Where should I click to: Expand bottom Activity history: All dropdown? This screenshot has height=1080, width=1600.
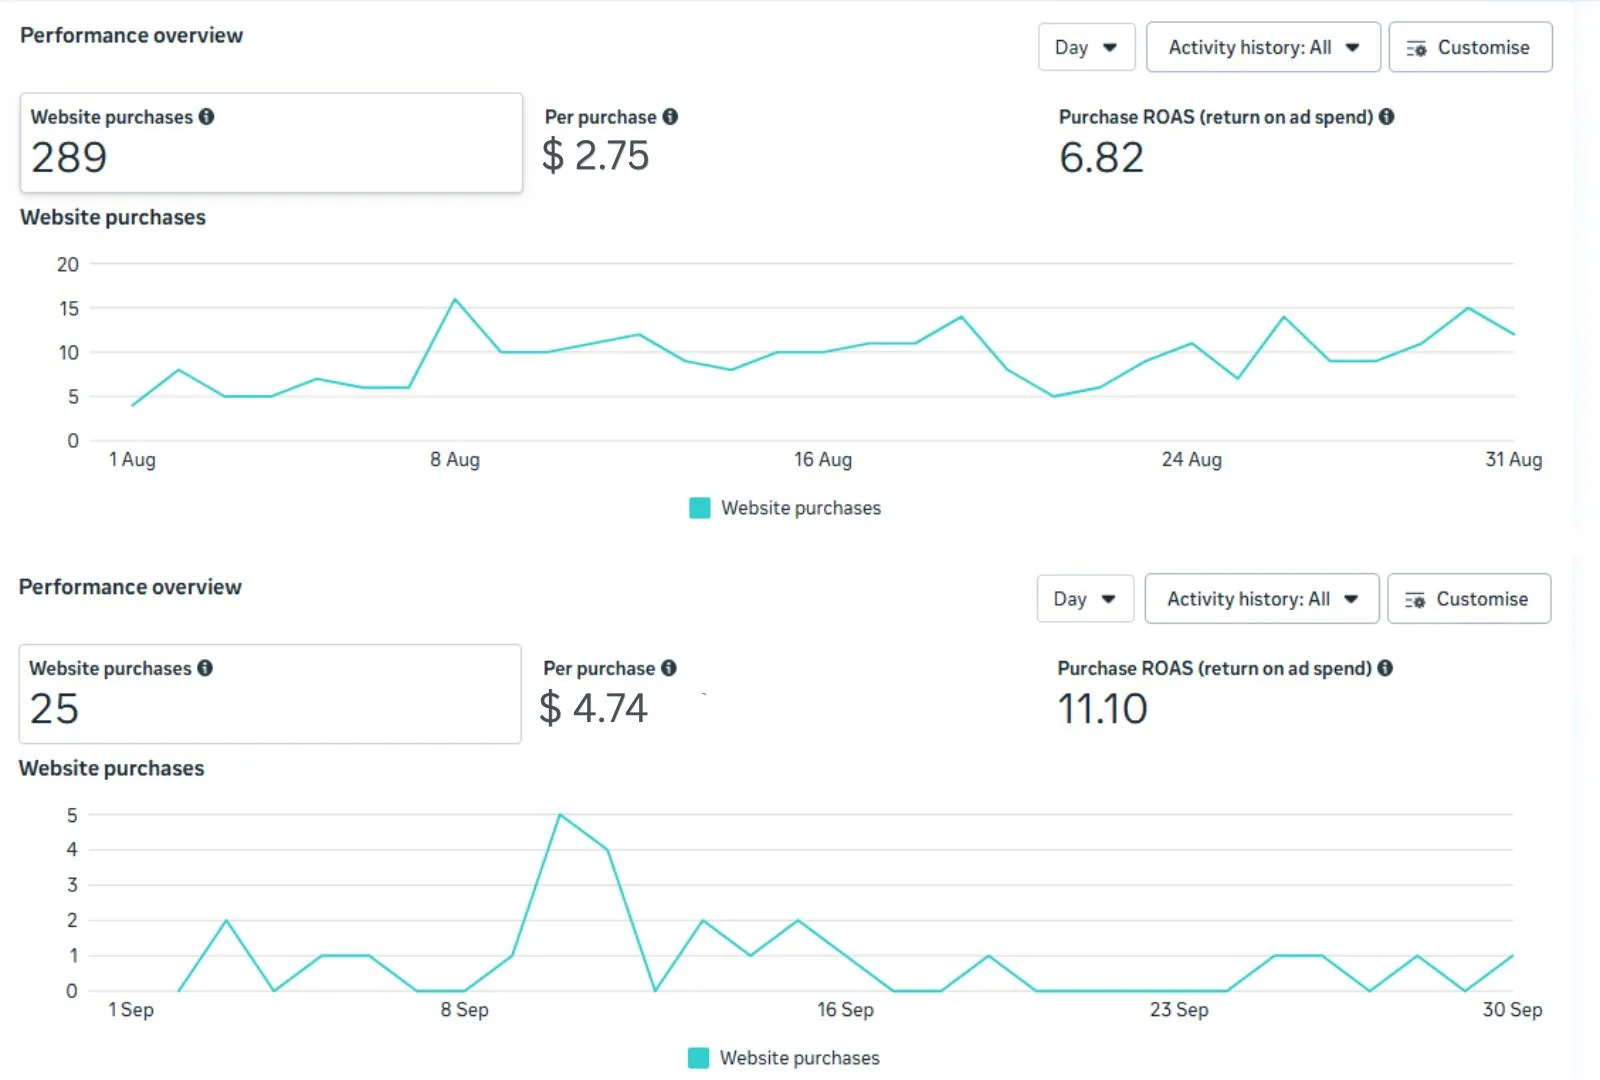click(1262, 599)
